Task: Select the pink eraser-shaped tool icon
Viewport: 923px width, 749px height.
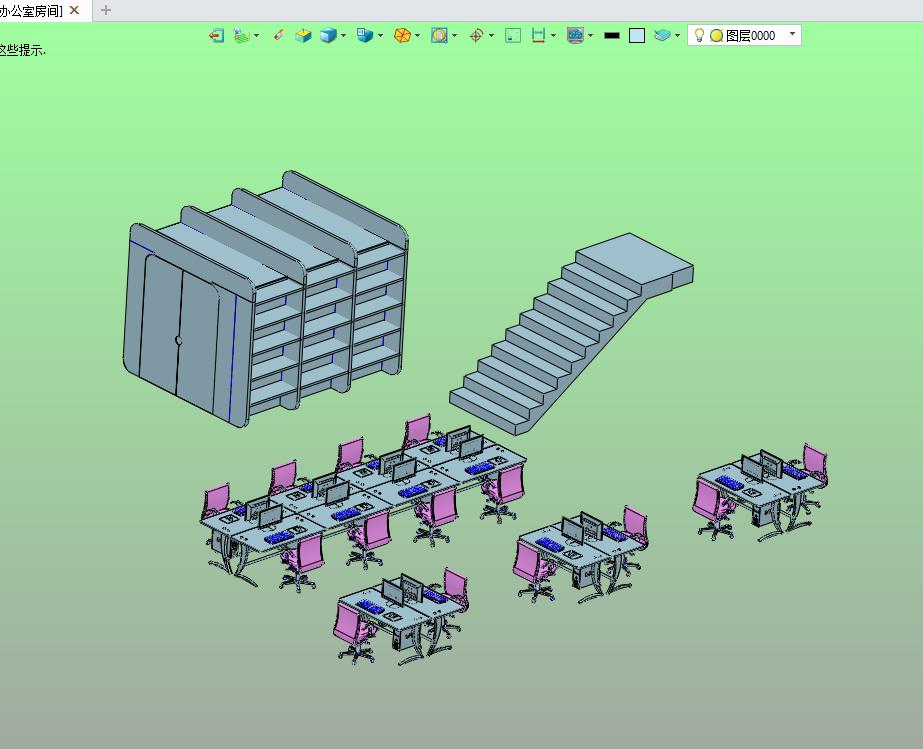Action: [x=279, y=35]
